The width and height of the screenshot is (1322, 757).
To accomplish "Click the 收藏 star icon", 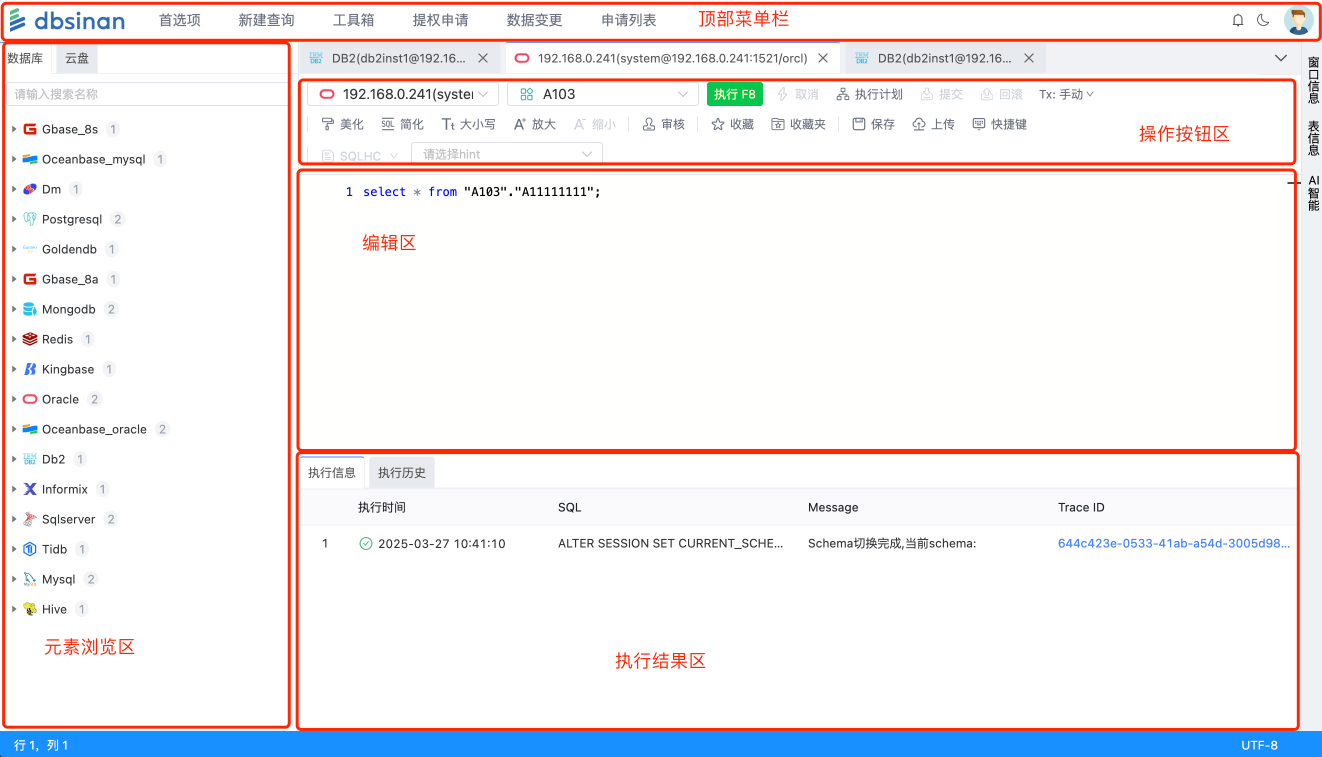I will (718, 124).
